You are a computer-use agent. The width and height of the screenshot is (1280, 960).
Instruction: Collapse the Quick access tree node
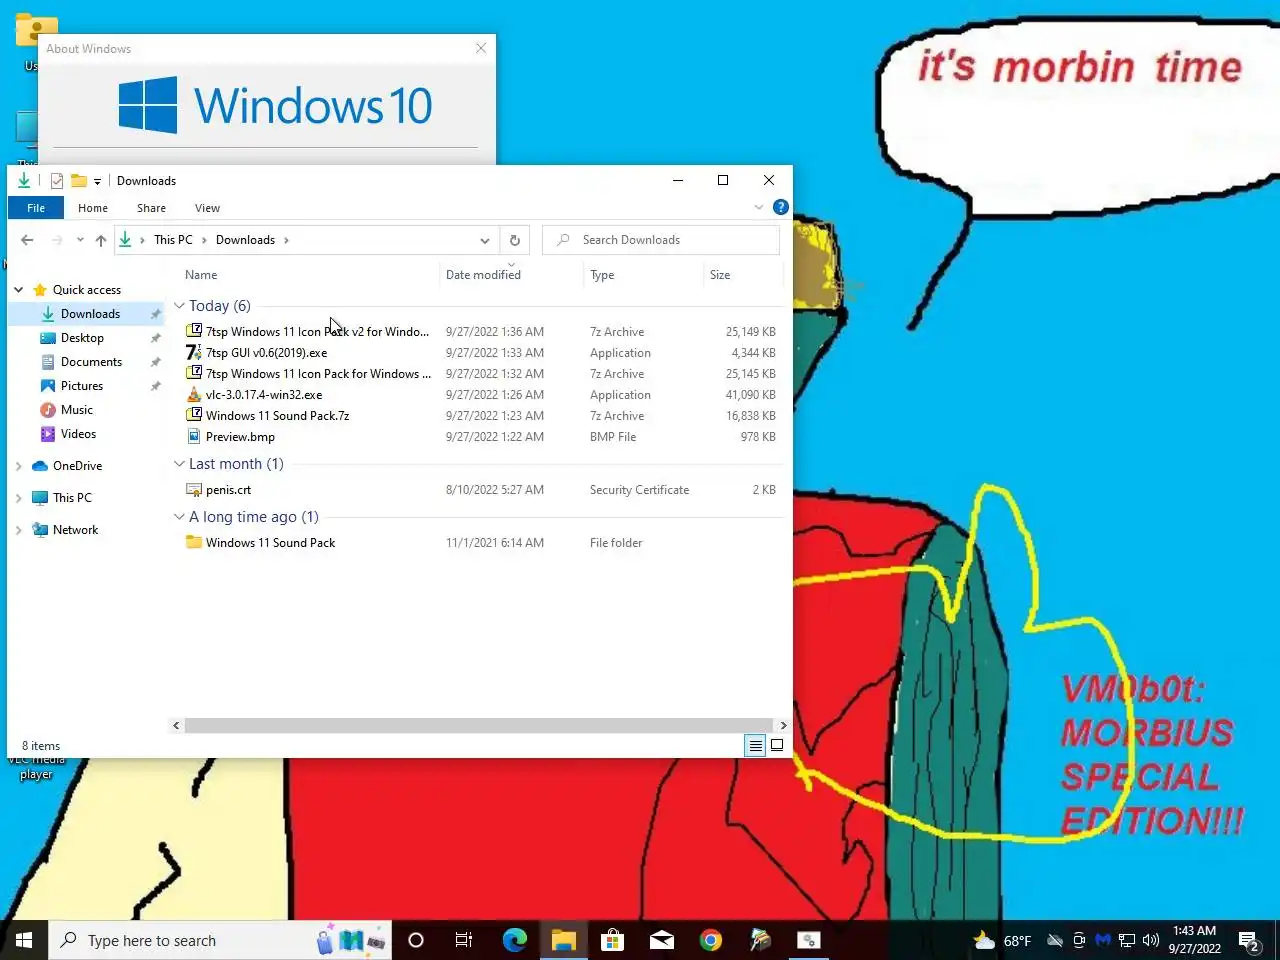18,290
